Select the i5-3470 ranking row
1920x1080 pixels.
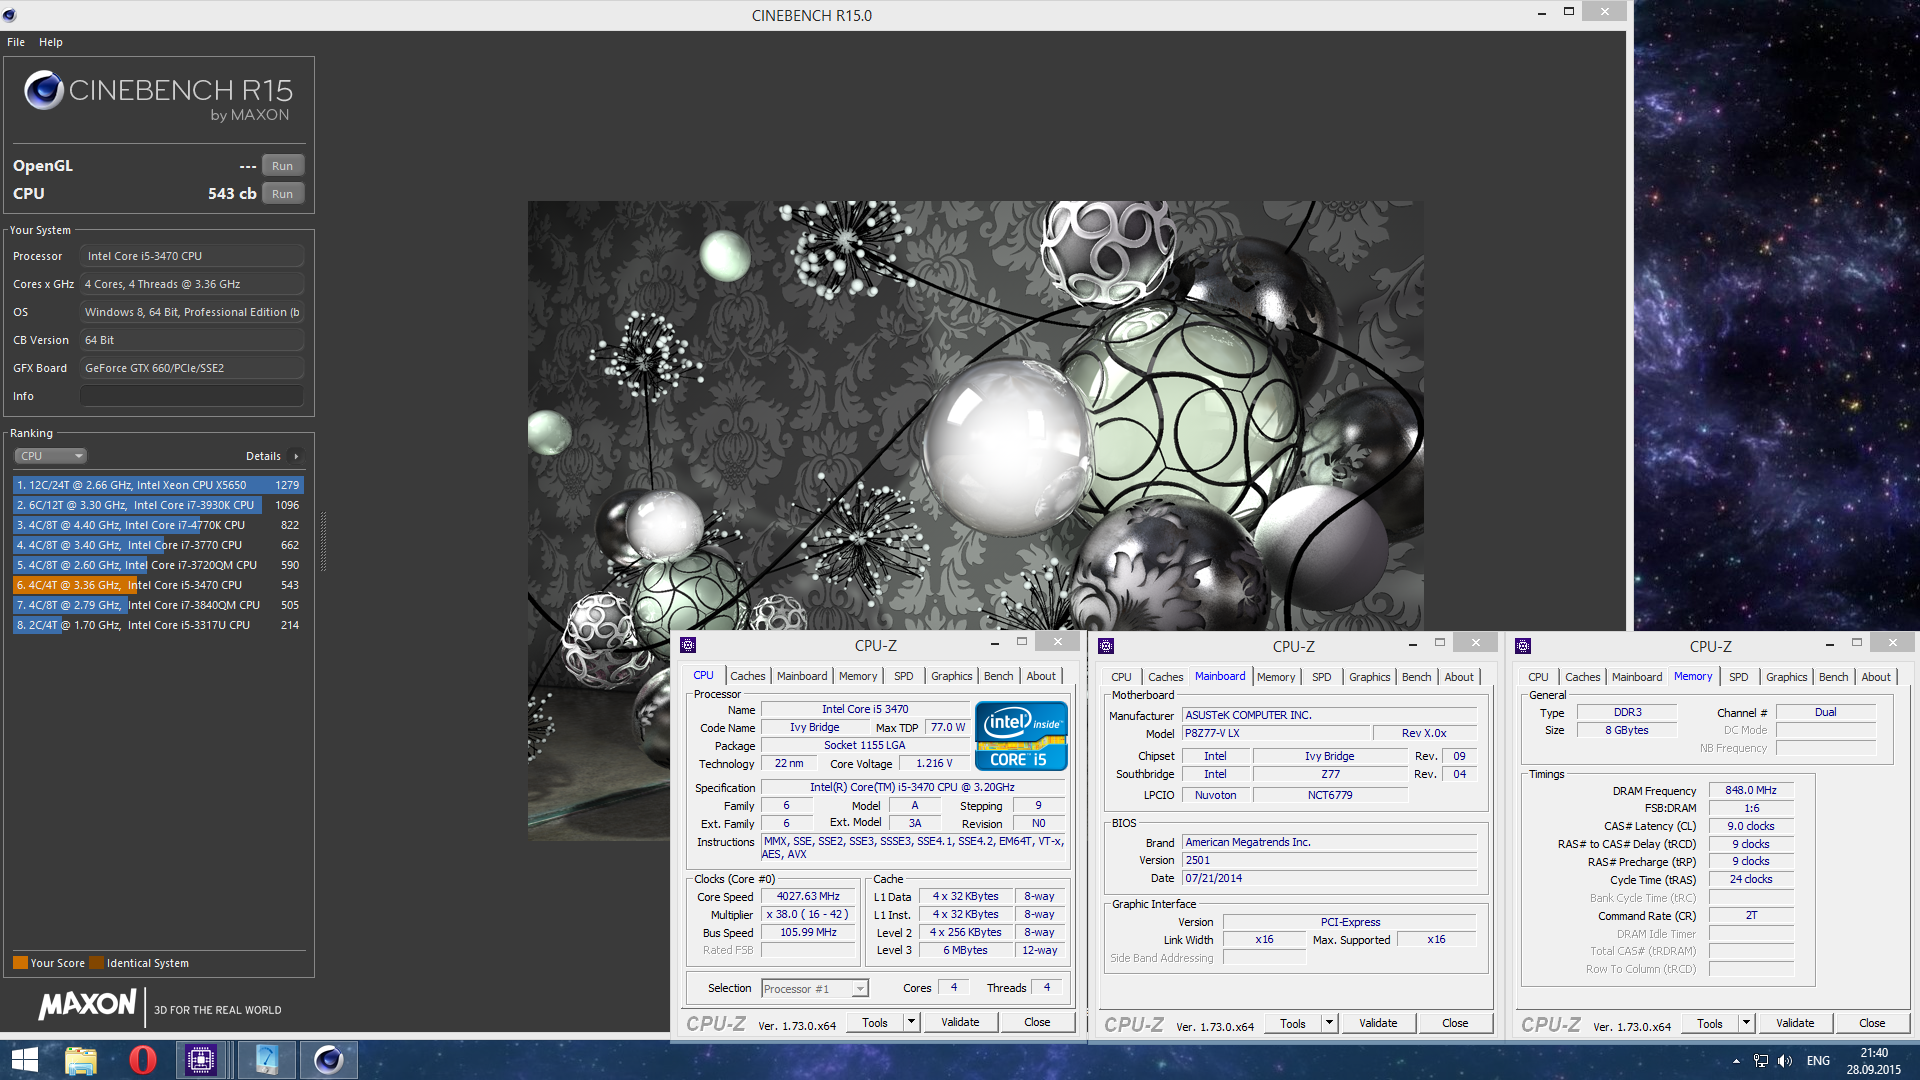158,585
